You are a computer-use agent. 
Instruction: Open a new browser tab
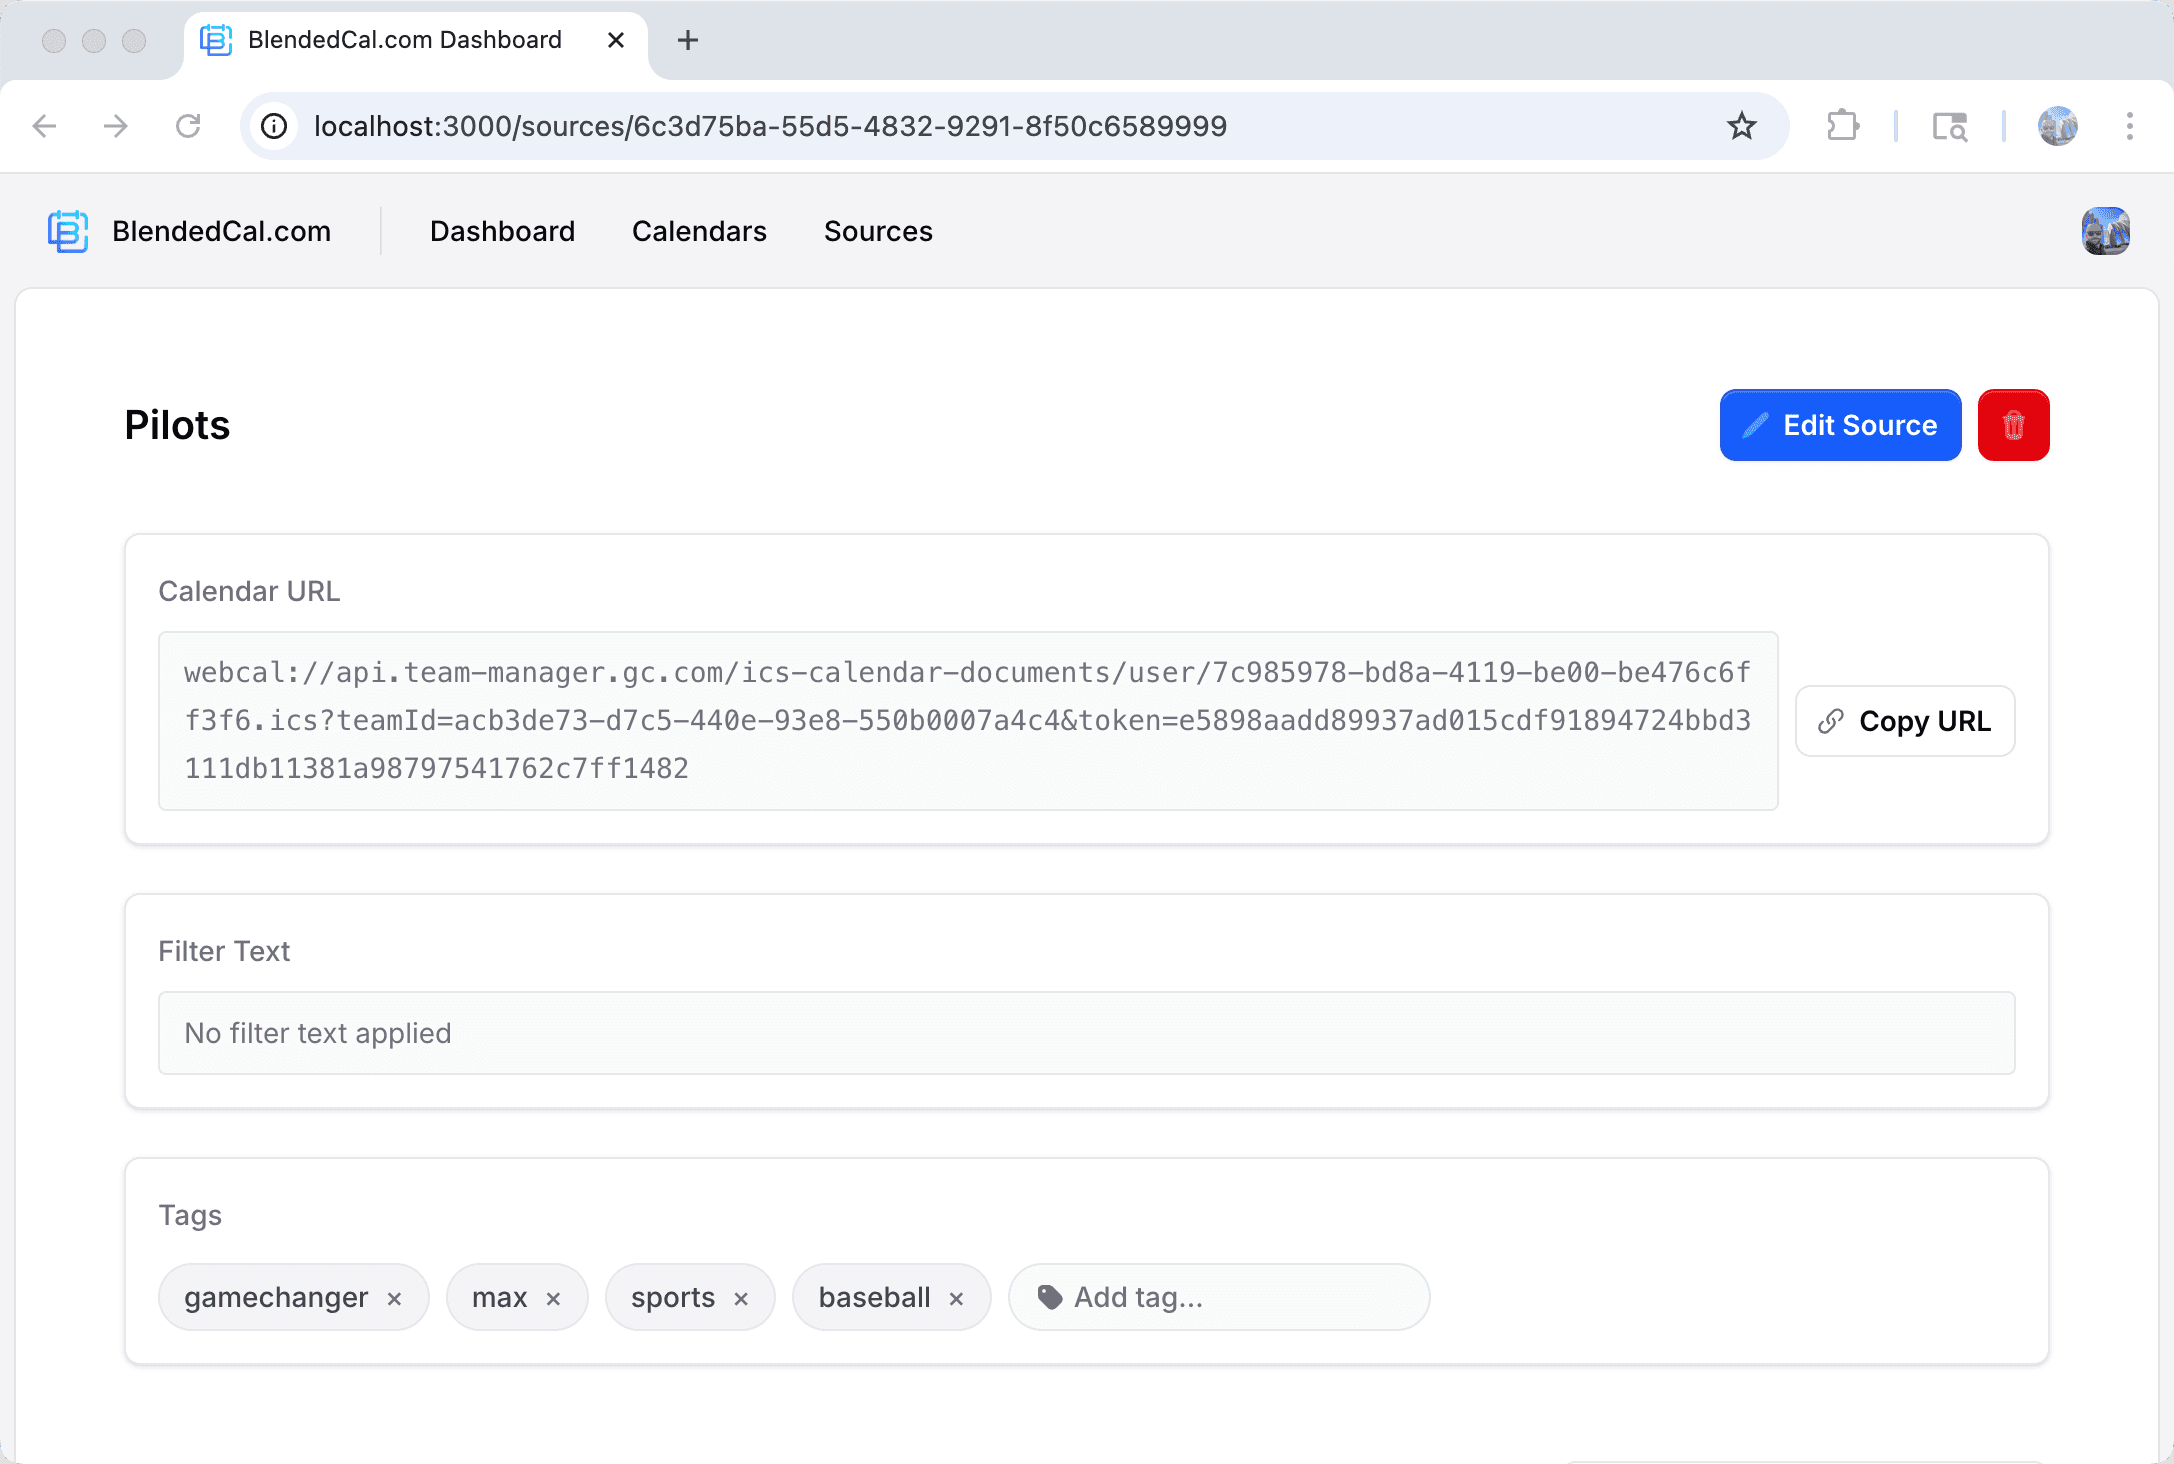(x=687, y=40)
